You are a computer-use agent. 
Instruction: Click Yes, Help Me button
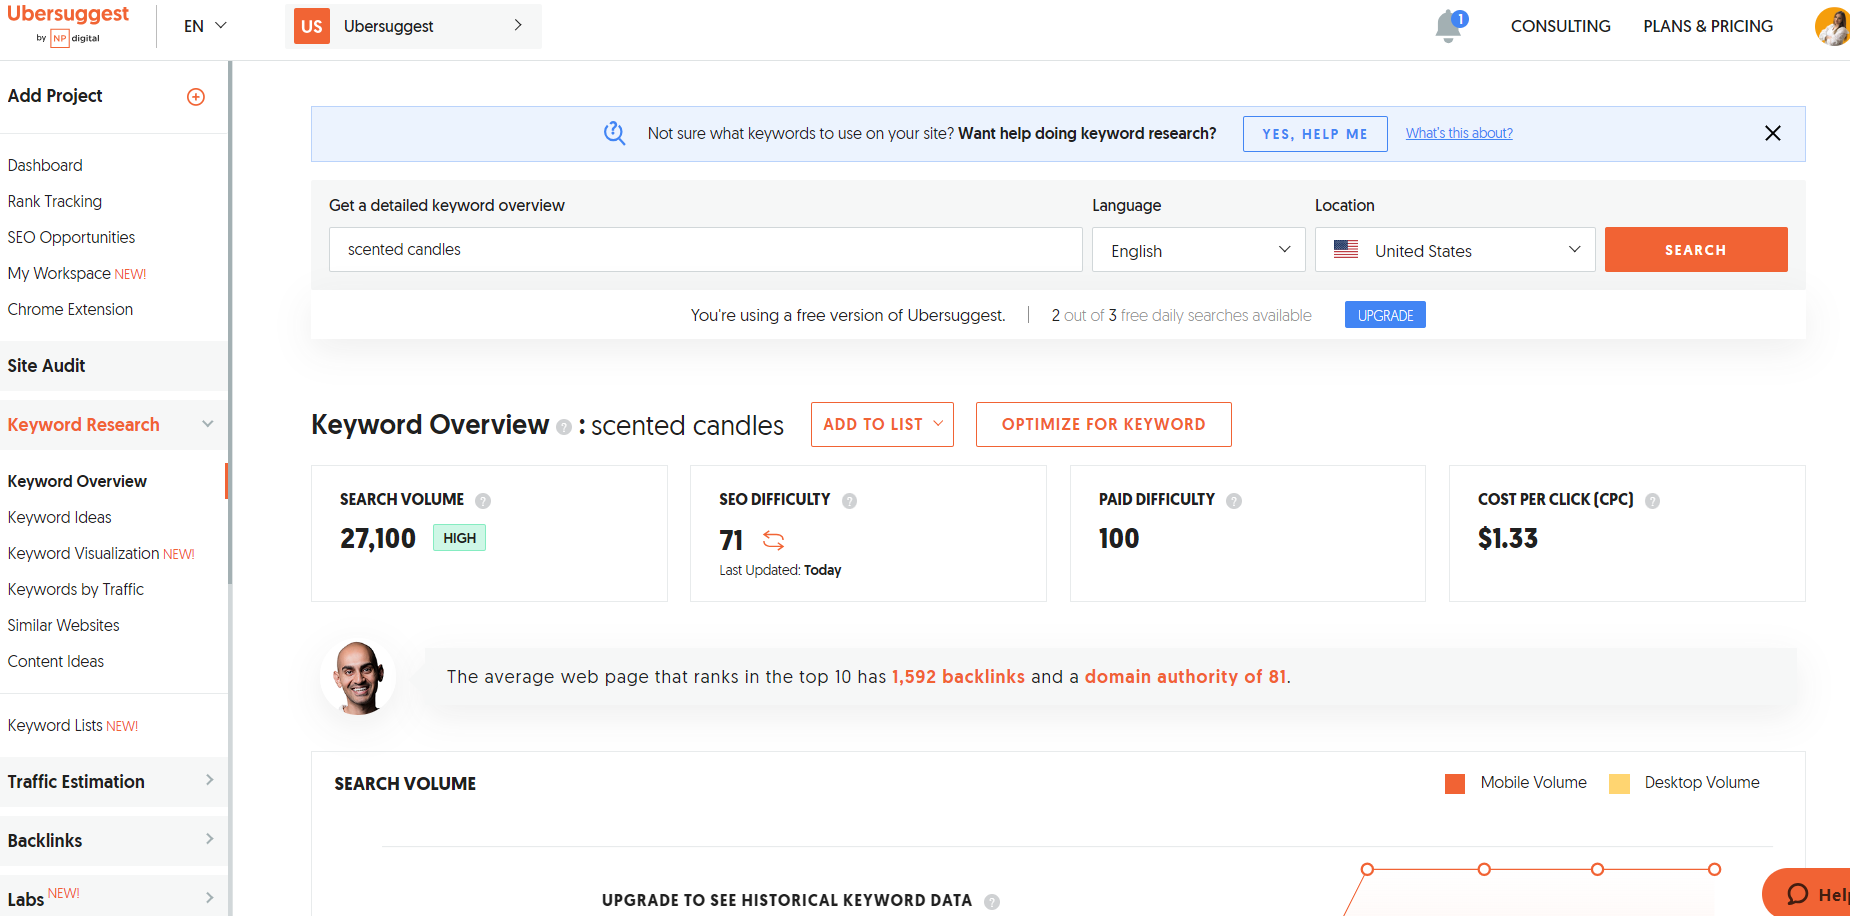1315,134
